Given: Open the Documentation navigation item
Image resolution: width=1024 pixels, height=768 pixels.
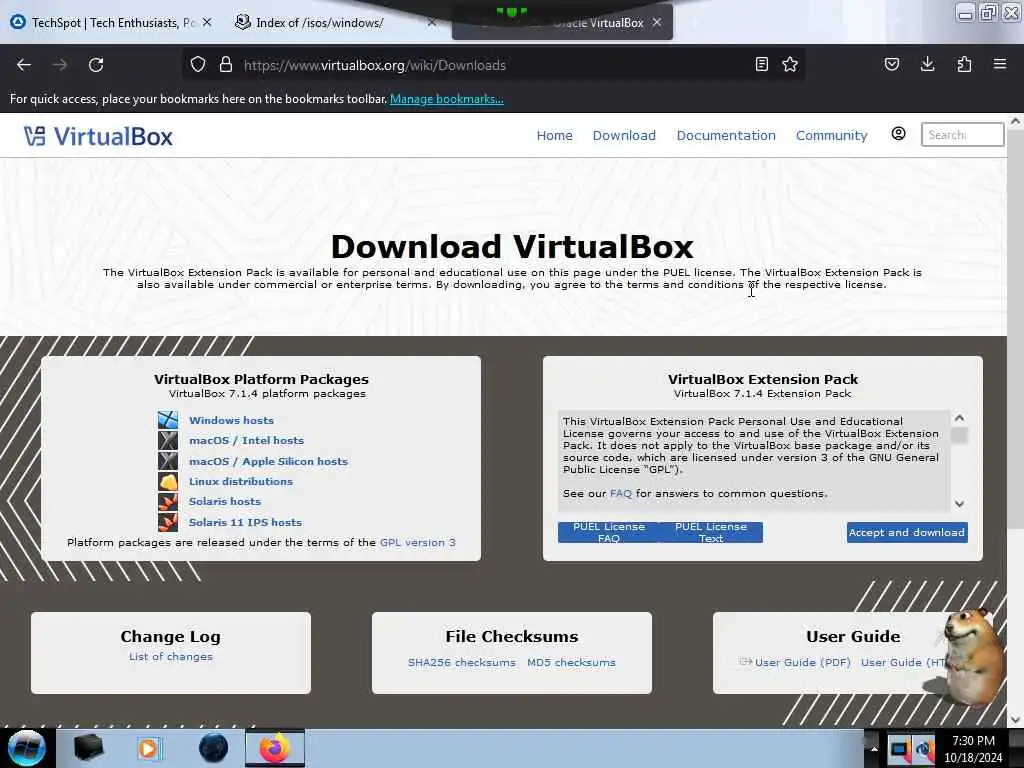Looking at the screenshot, I should click(x=726, y=135).
